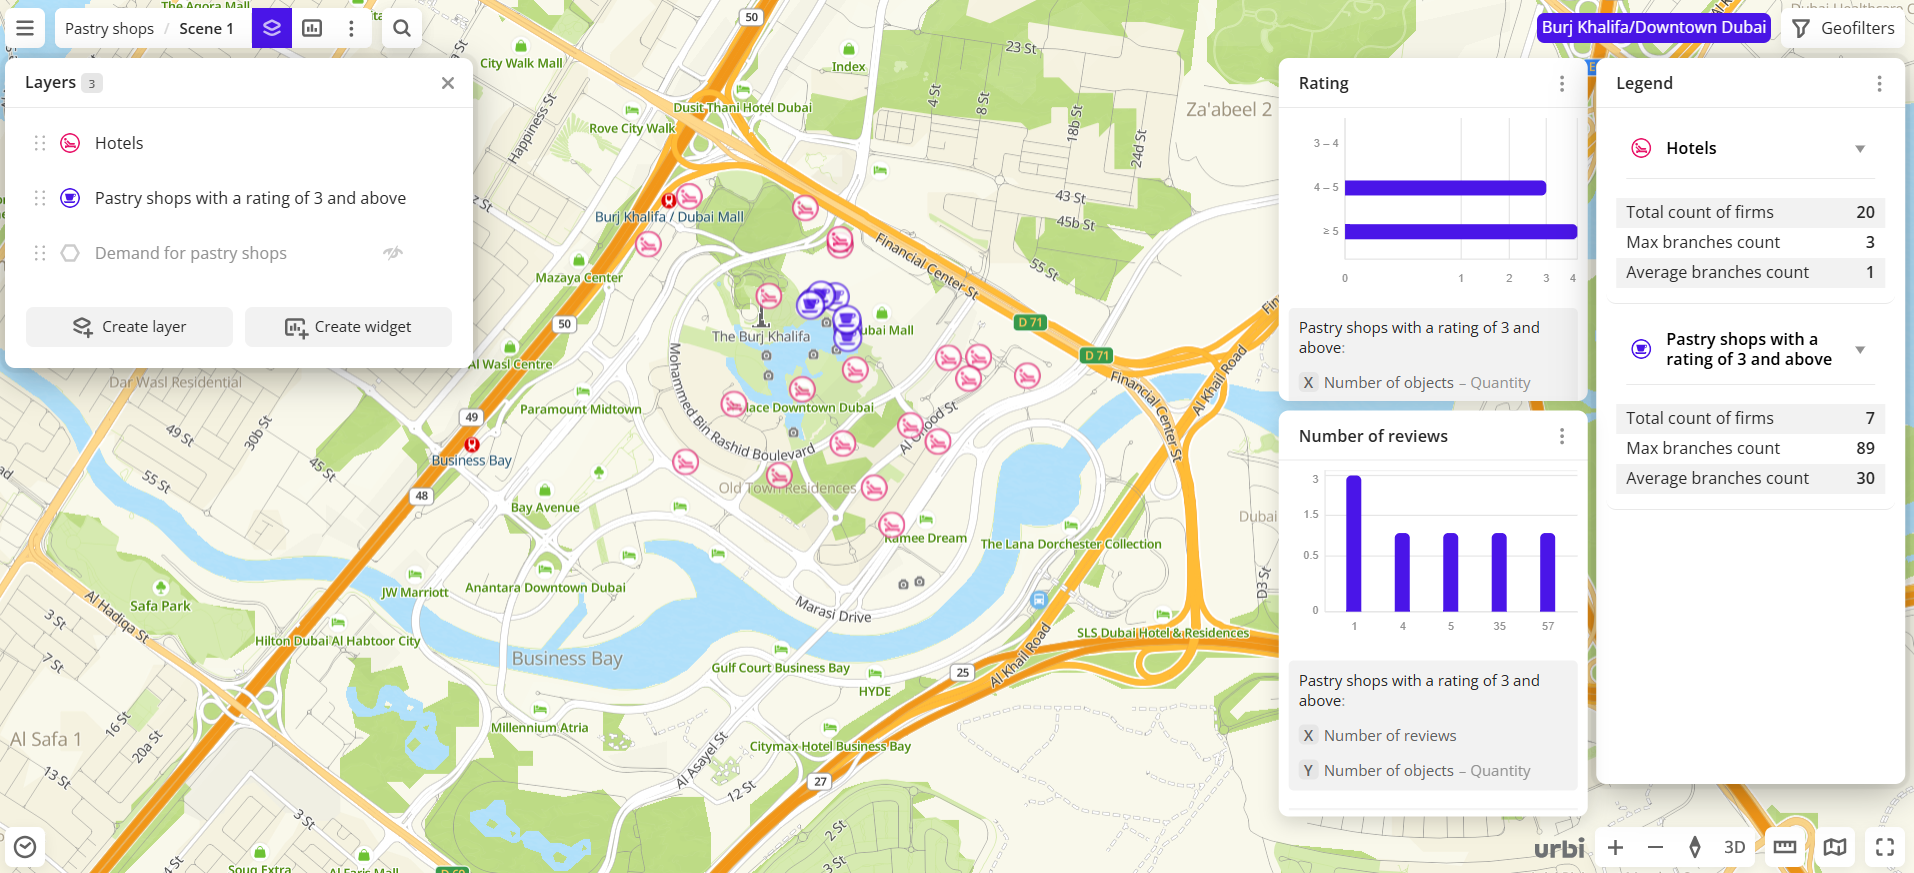
Task: Enter fullscreen map mode
Action: click(1885, 847)
